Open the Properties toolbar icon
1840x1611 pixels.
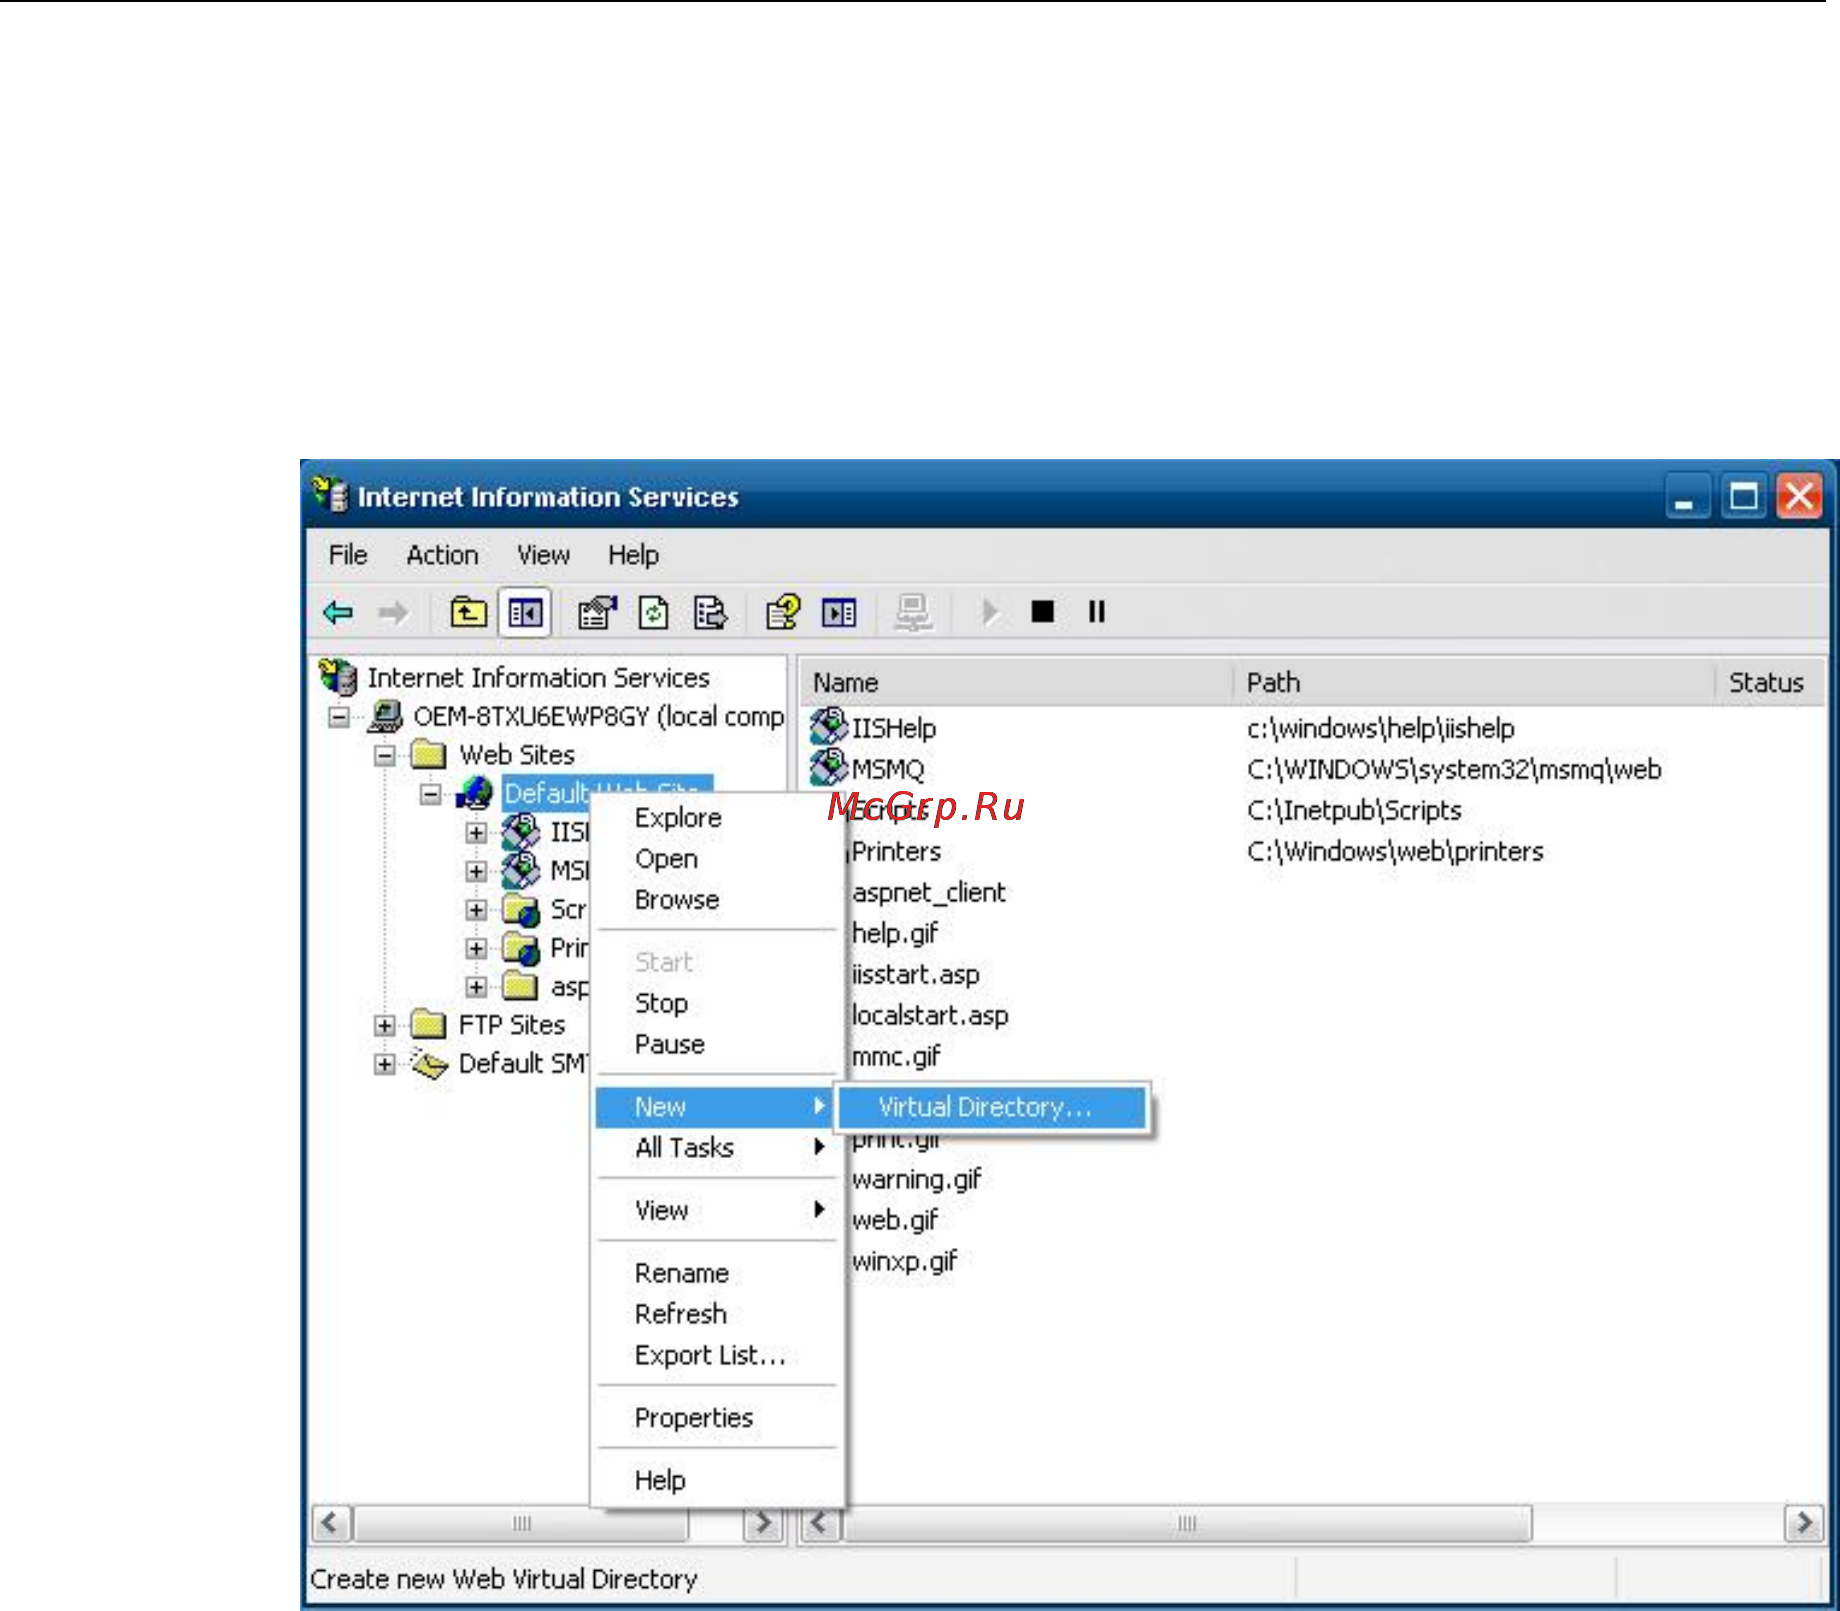[597, 612]
